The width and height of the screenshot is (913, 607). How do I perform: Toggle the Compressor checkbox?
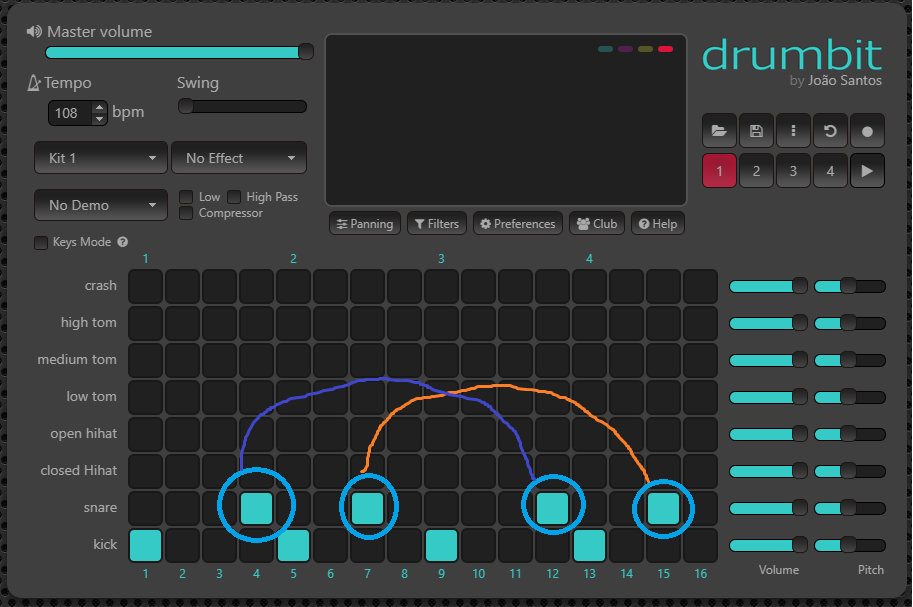coord(186,213)
